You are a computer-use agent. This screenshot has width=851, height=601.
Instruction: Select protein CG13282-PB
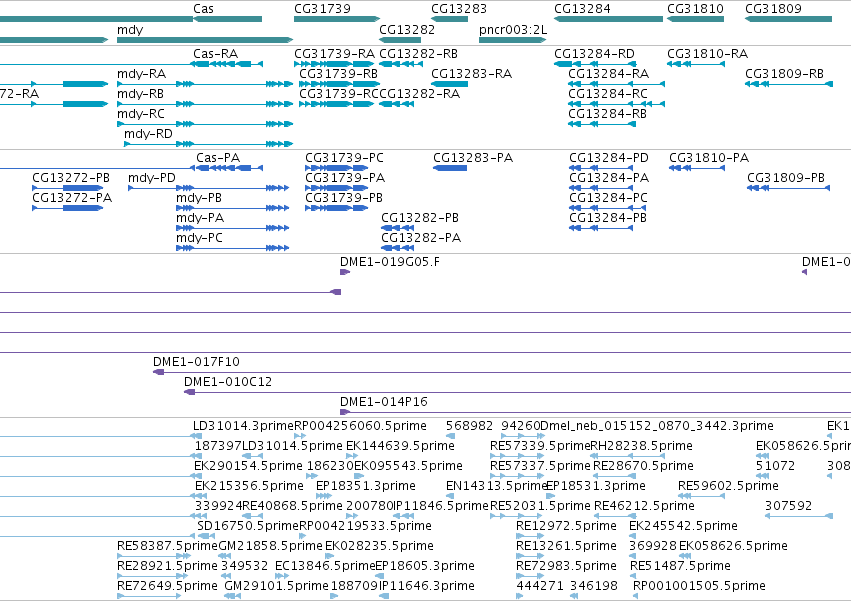[x=420, y=218]
